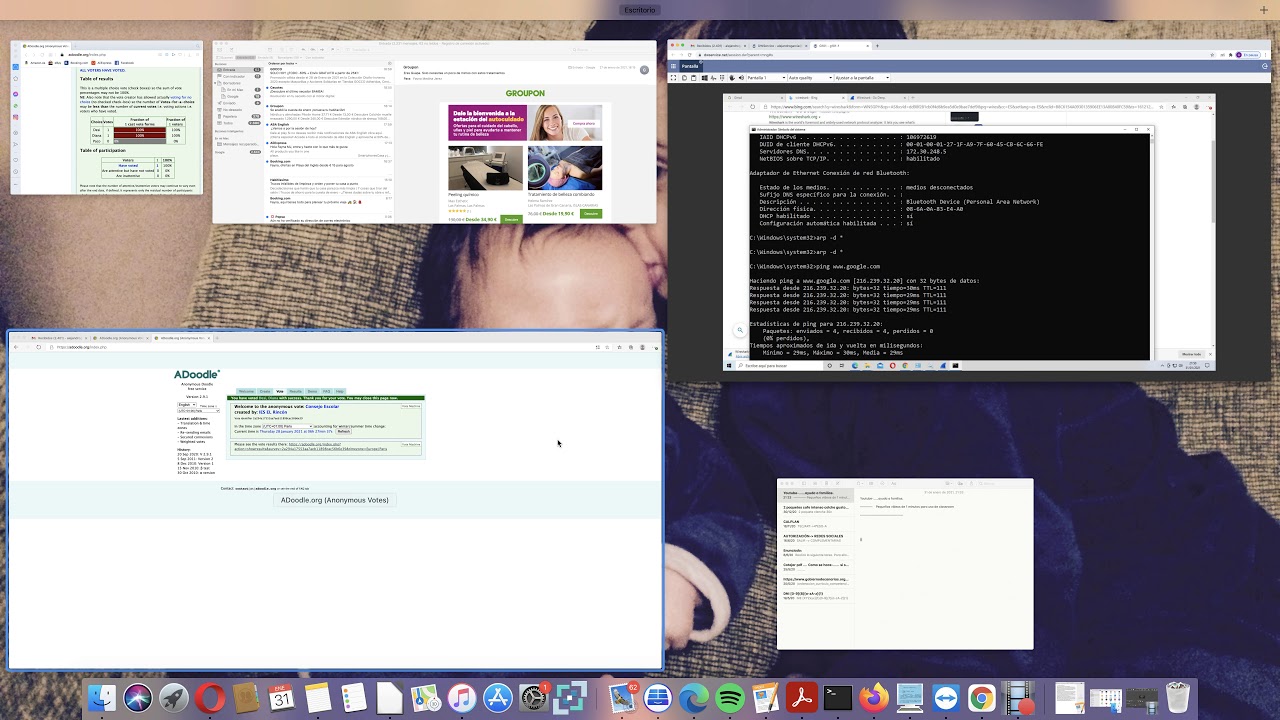The width and height of the screenshot is (1280, 720).
Task: Click the ADoodle browser address bar
Action: [320, 347]
